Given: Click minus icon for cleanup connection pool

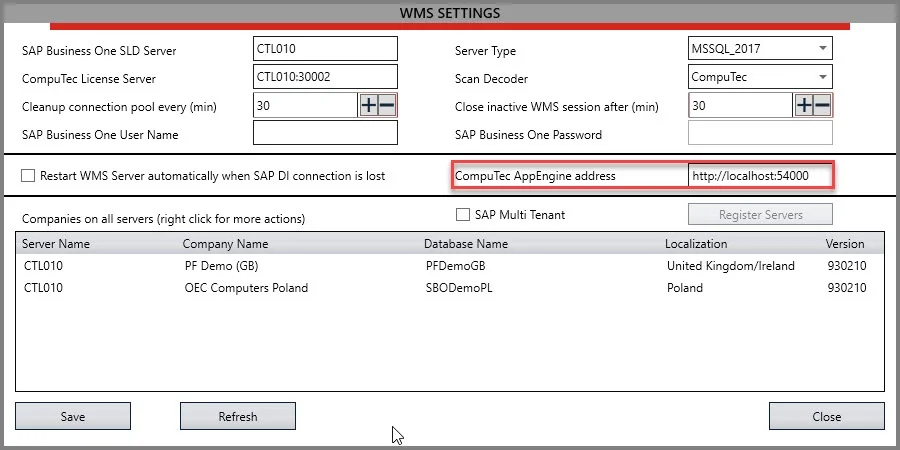Looking at the screenshot, I should click(387, 105).
